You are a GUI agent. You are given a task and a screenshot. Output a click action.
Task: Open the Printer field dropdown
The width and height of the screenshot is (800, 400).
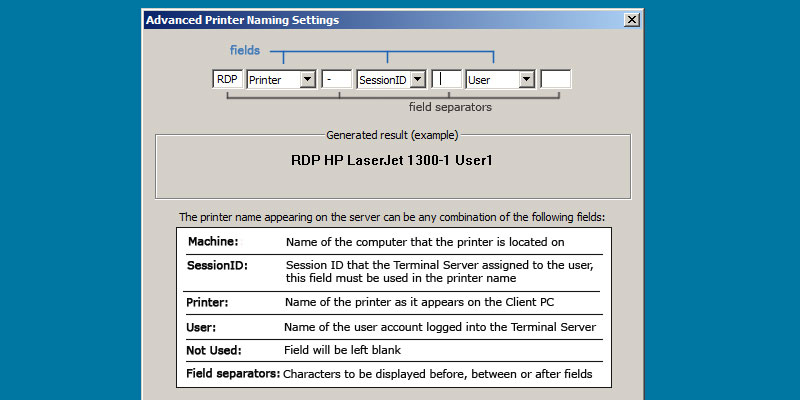pos(307,80)
